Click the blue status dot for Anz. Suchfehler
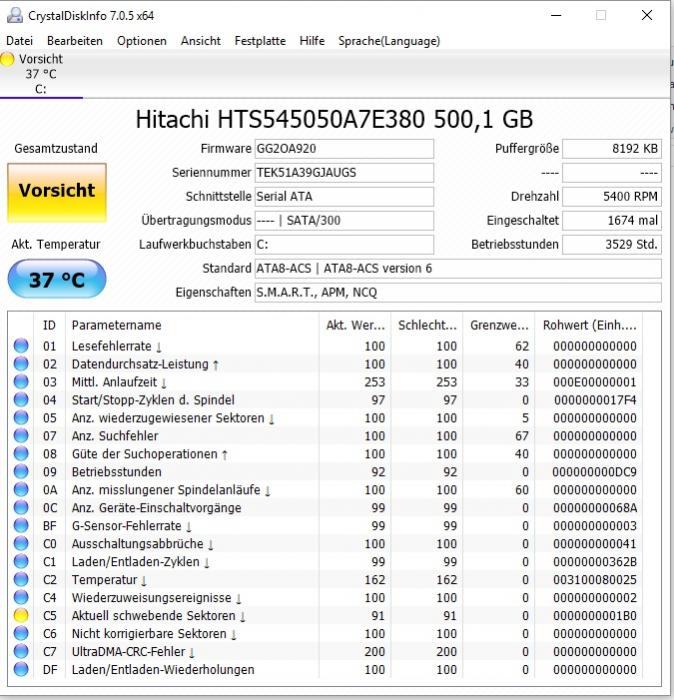 point(21,436)
